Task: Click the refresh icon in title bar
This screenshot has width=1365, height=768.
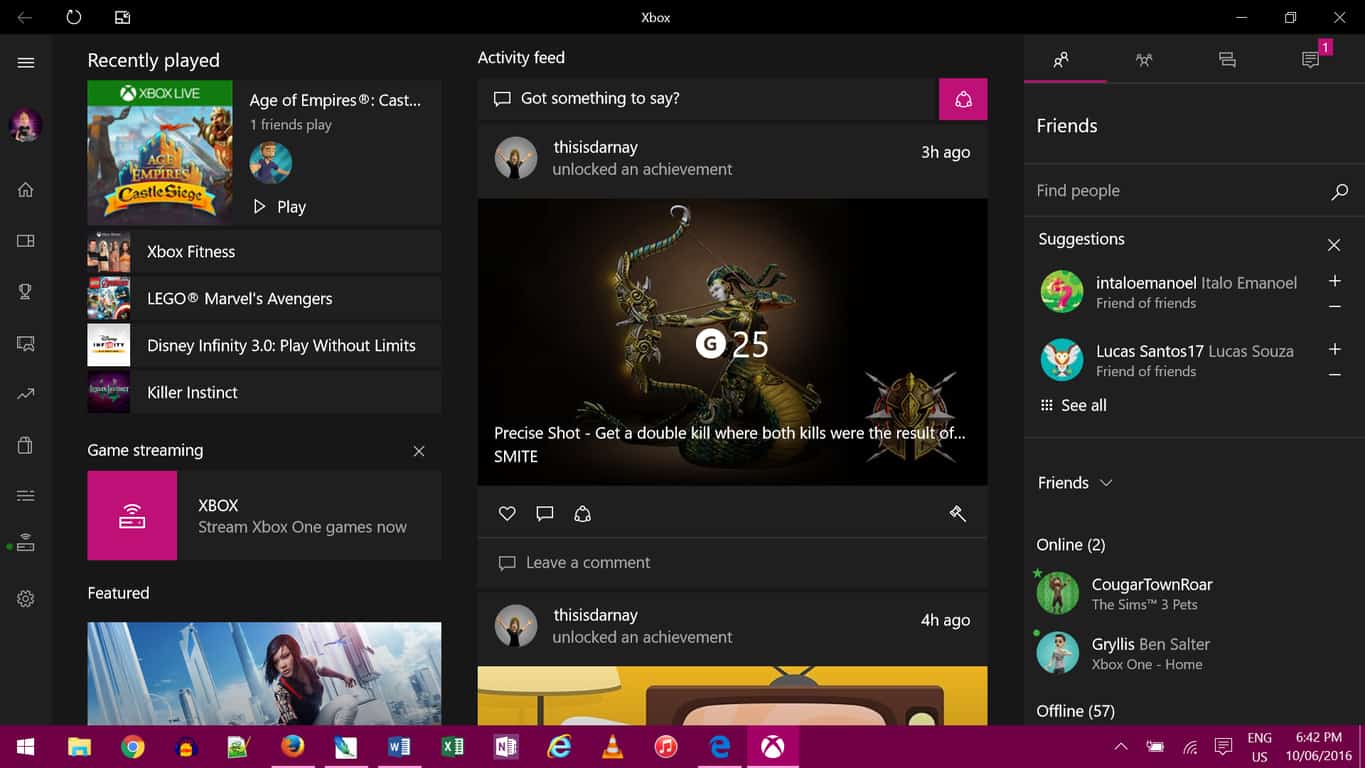Action: [x=74, y=17]
